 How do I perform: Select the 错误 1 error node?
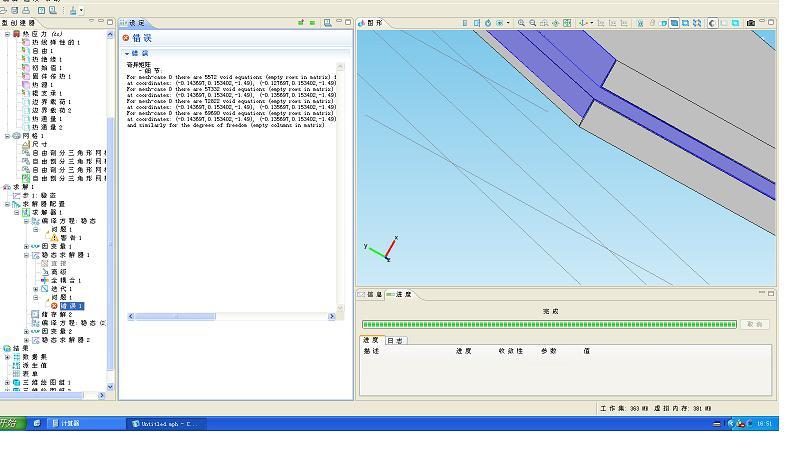click(x=71, y=306)
